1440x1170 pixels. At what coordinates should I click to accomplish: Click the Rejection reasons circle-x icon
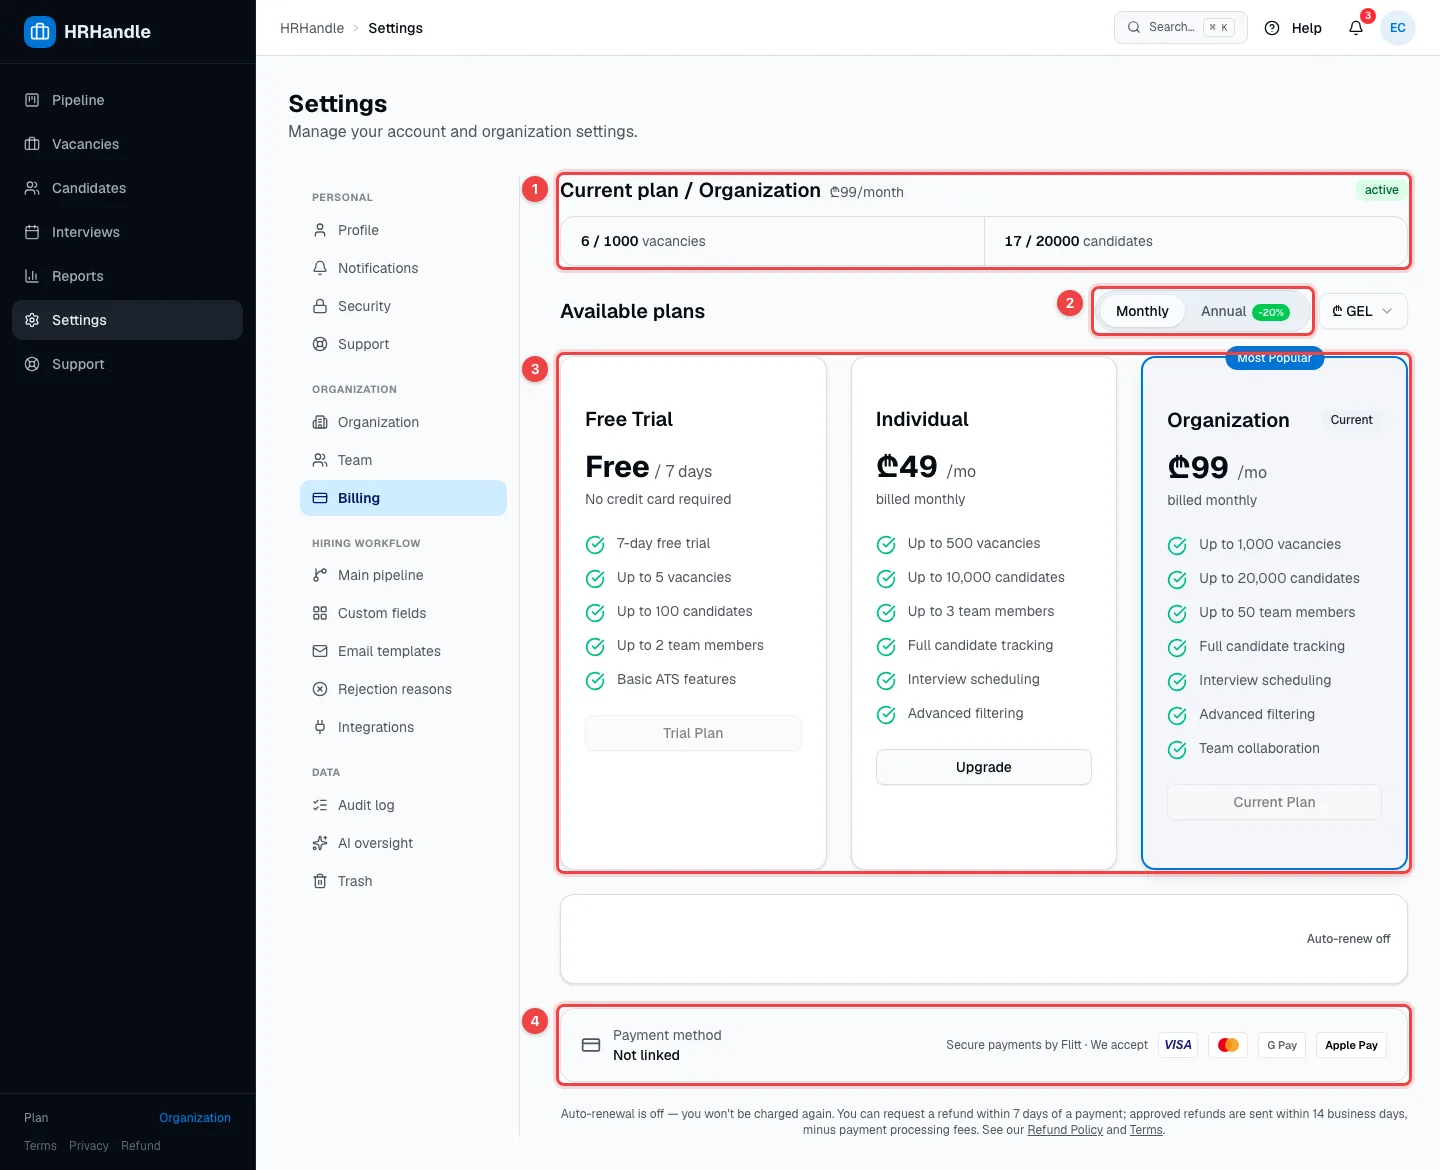point(320,689)
